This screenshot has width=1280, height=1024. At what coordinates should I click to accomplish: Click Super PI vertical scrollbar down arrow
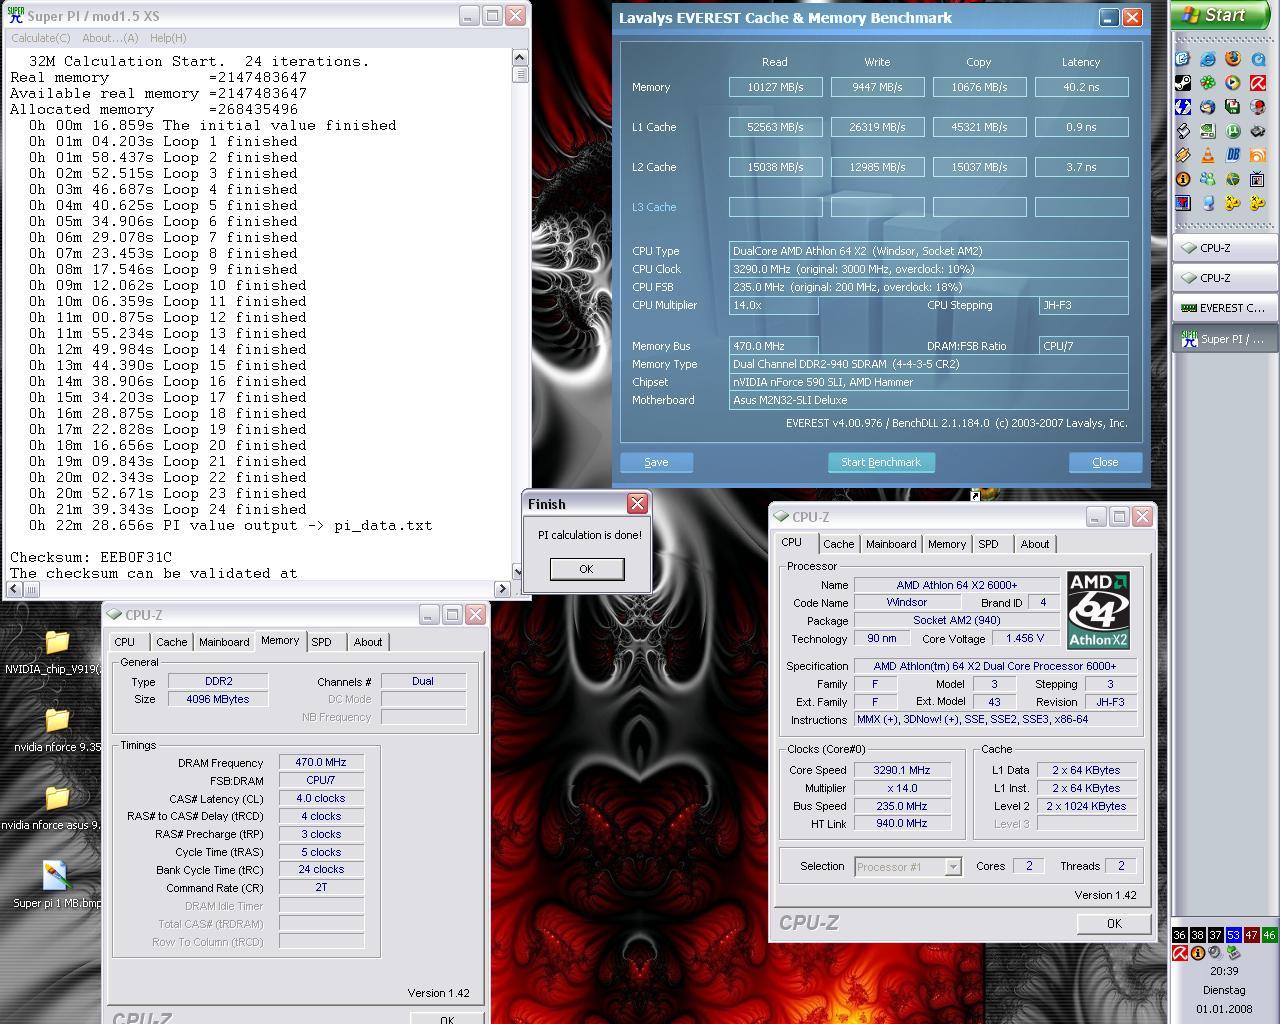pos(520,571)
